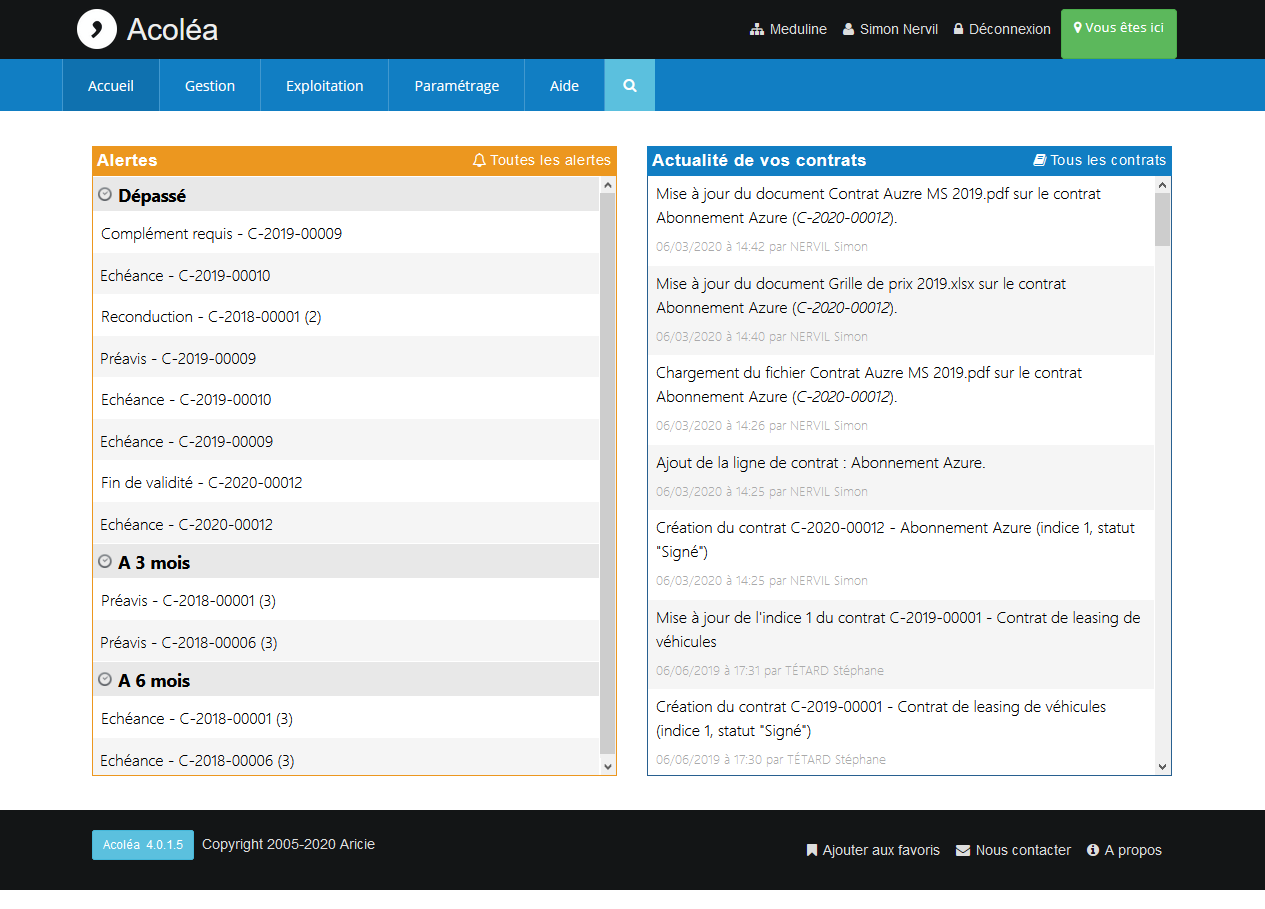Click the padlock icon beside Déconnexion
Screen dimensions: 1265x909
(958, 30)
